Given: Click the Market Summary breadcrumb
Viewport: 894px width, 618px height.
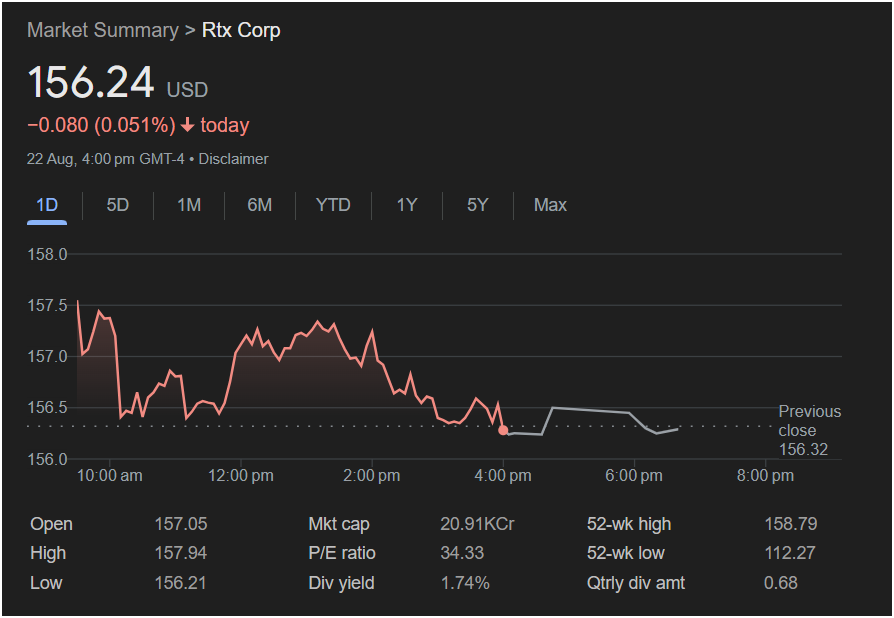Looking at the screenshot, I should point(102,30).
